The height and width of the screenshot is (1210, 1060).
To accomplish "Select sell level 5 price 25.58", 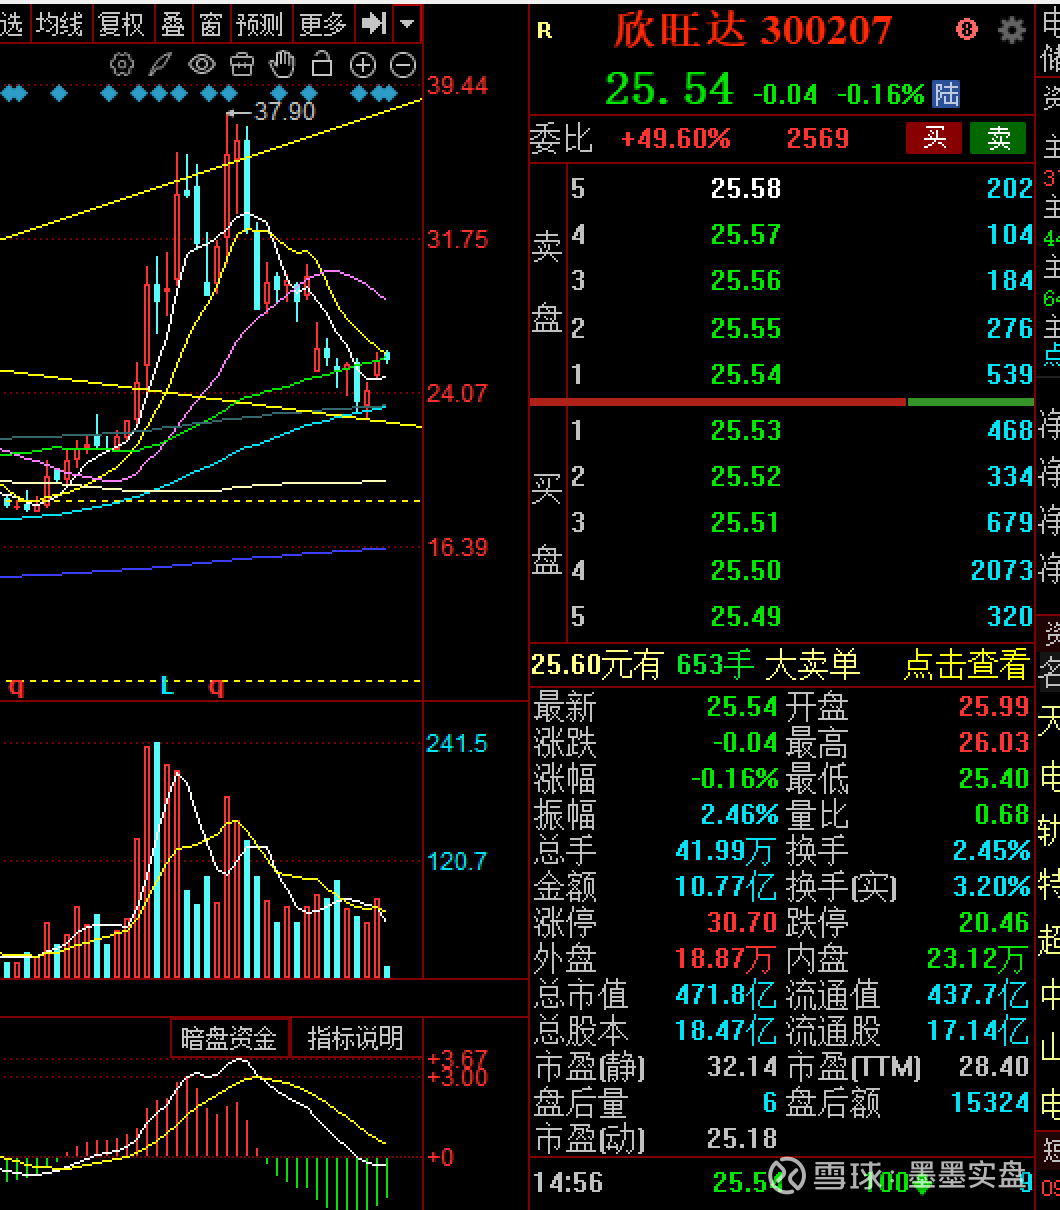I will point(745,188).
